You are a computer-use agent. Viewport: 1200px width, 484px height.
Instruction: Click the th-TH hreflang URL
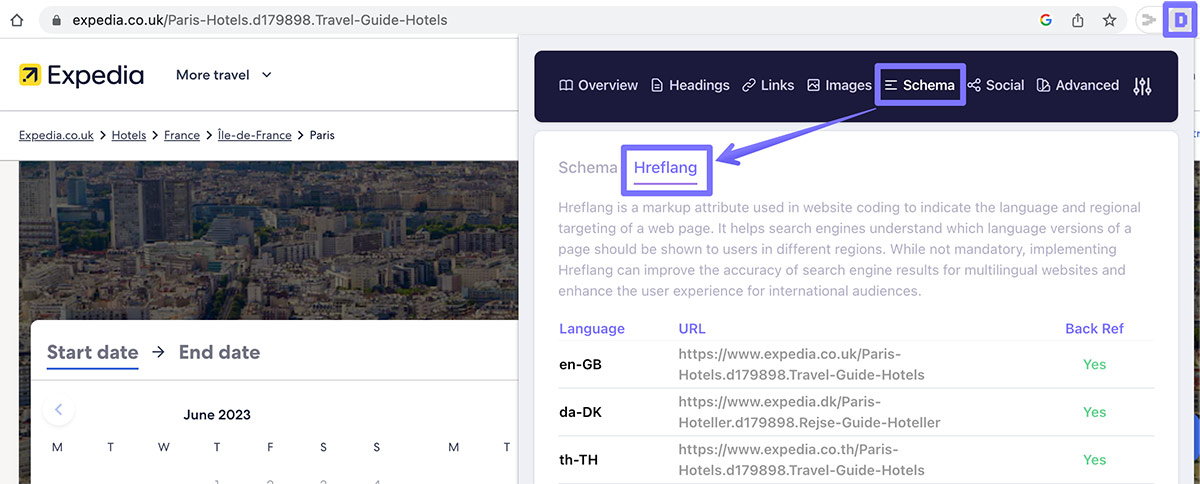(802, 460)
